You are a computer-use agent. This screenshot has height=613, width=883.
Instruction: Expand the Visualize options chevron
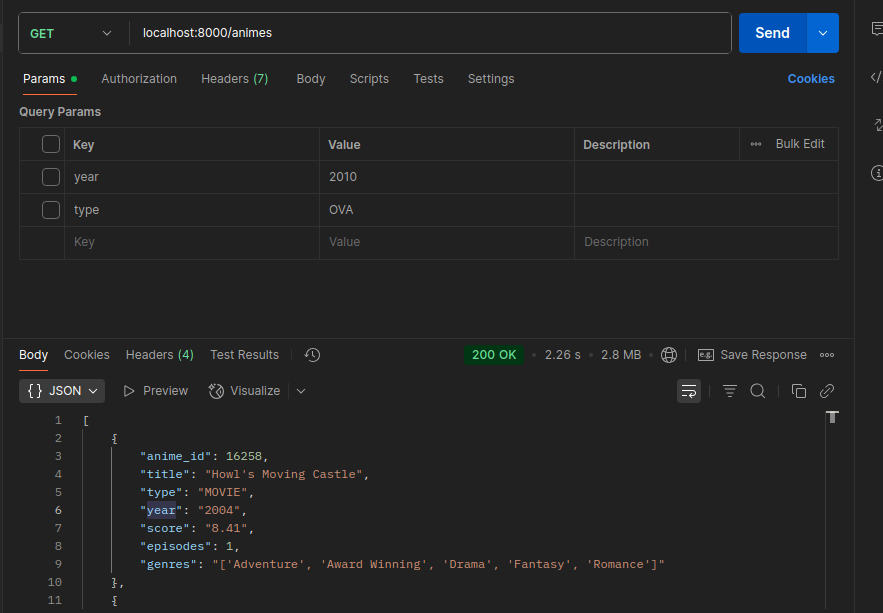point(301,391)
